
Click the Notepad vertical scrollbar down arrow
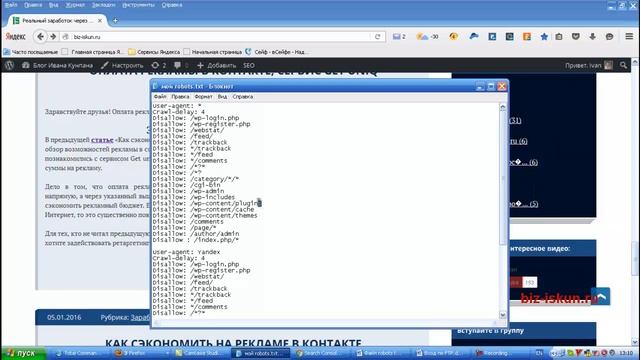point(503,315)
